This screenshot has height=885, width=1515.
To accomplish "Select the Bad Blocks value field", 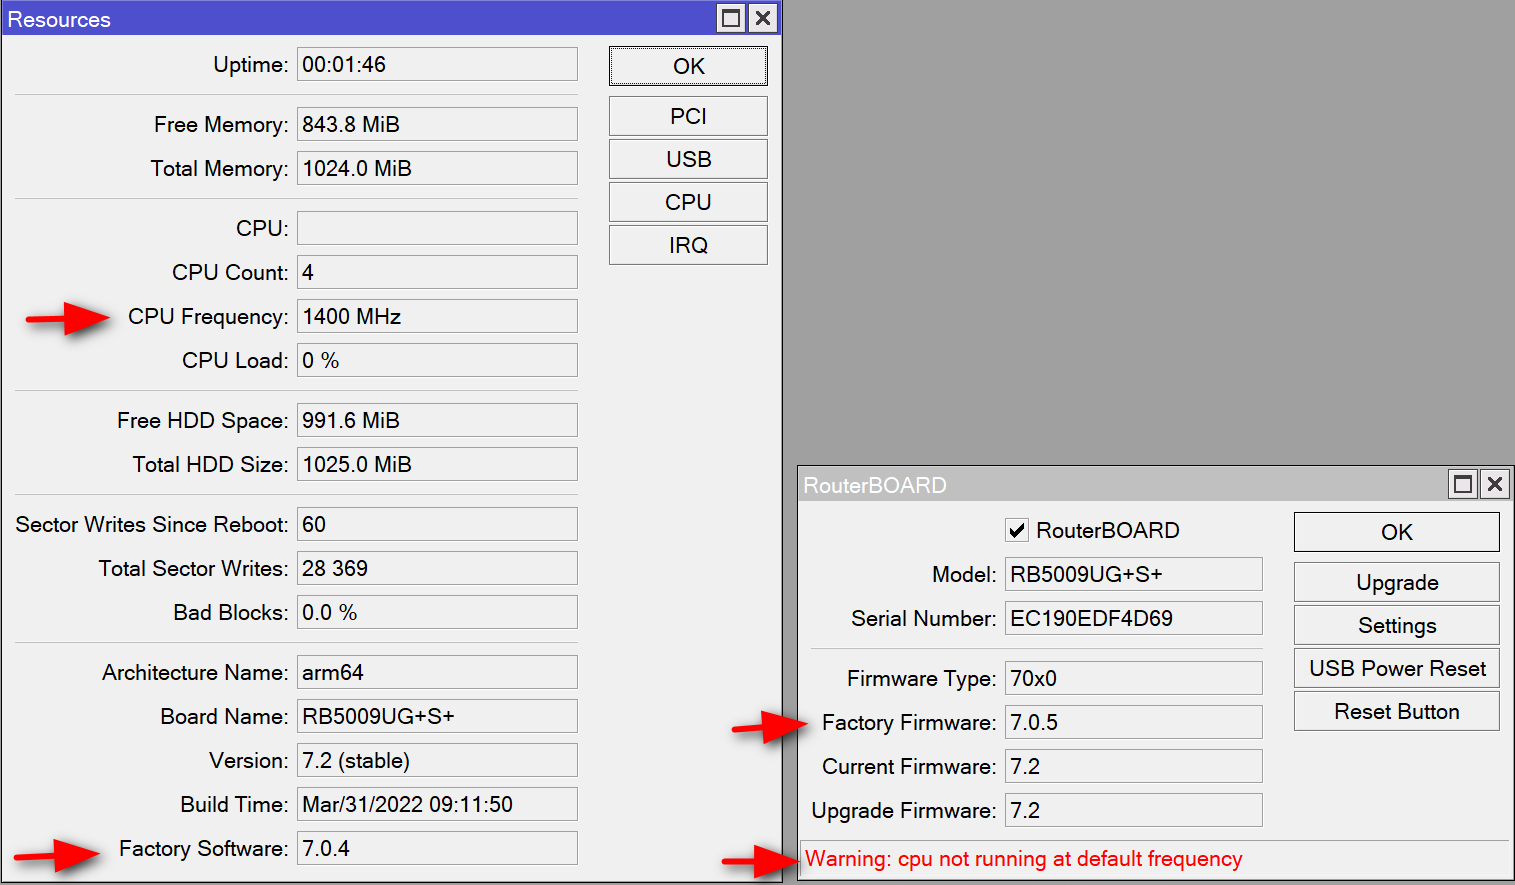I will (x=437, y=612).
